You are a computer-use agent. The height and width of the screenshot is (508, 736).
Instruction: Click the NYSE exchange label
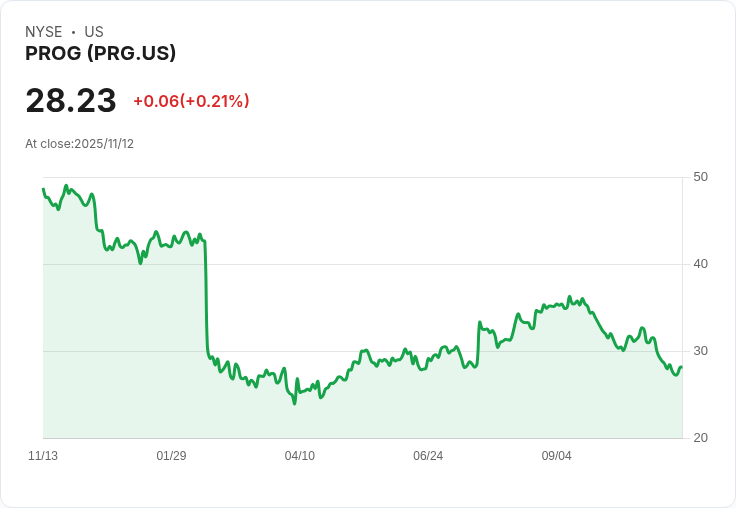click(44, 32)
